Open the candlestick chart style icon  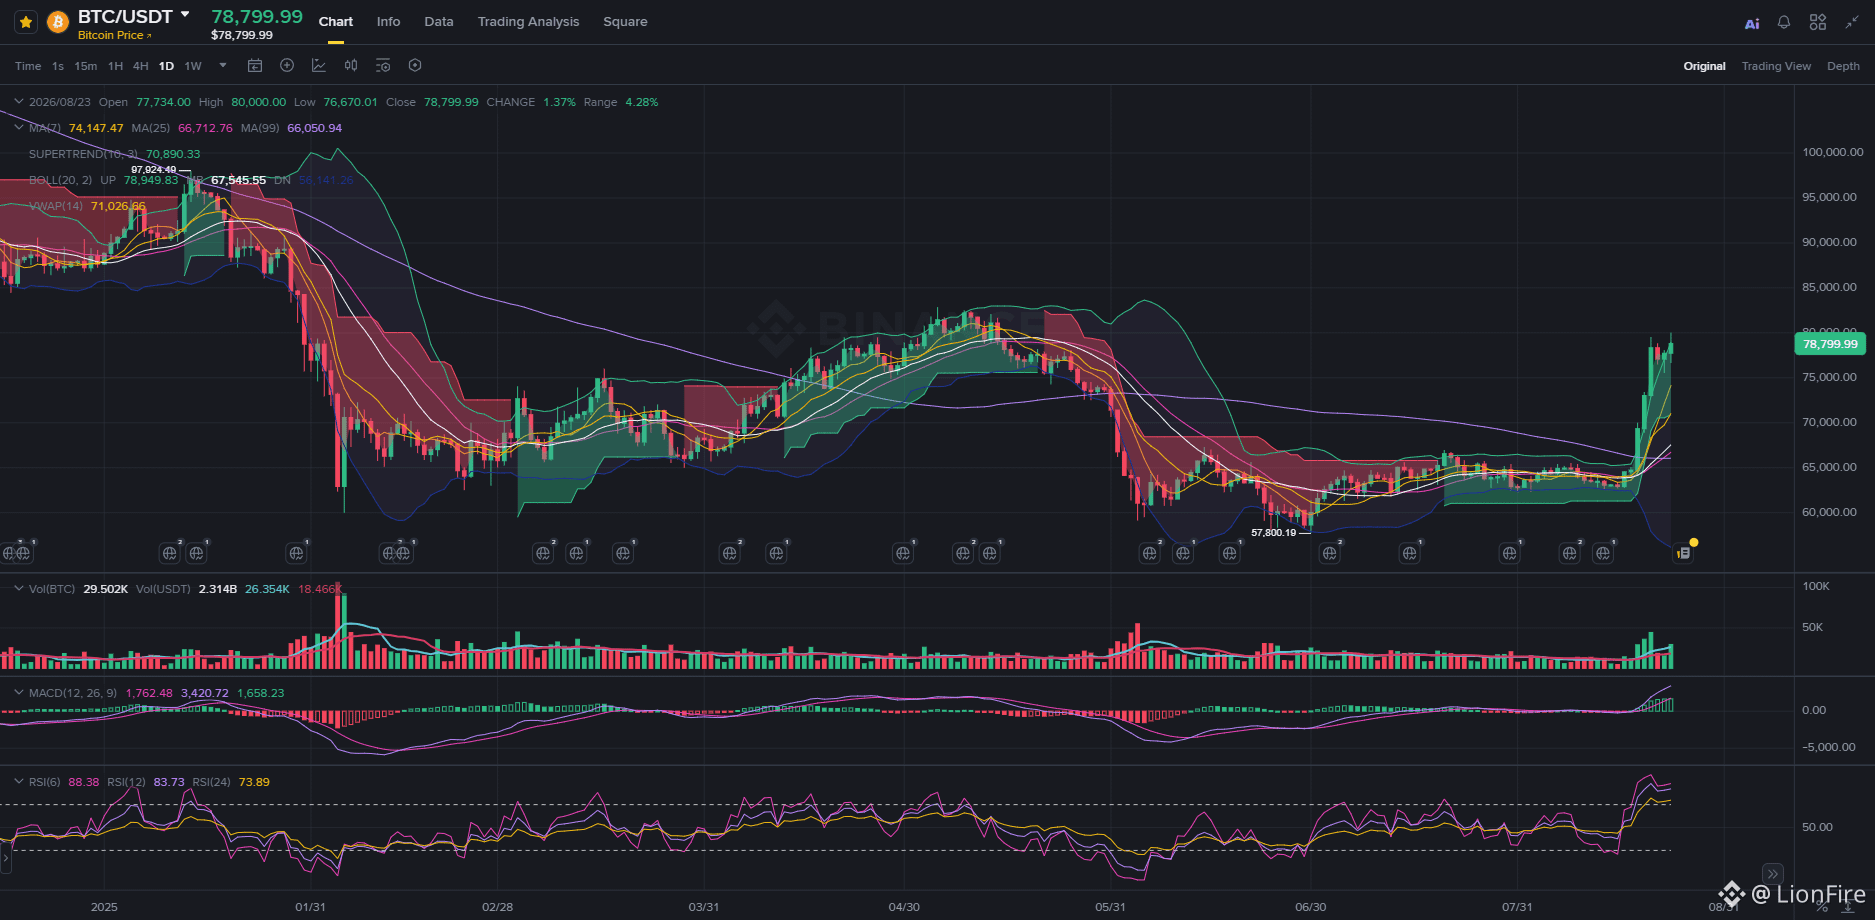(x=351, y=65)
